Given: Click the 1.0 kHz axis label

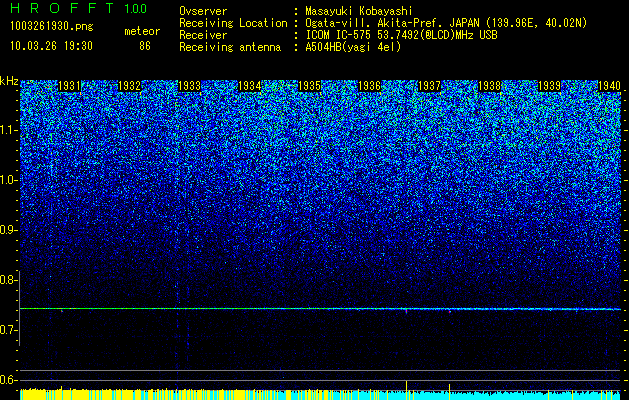Looking at the screenshot, I should click(x=9, y=180).
